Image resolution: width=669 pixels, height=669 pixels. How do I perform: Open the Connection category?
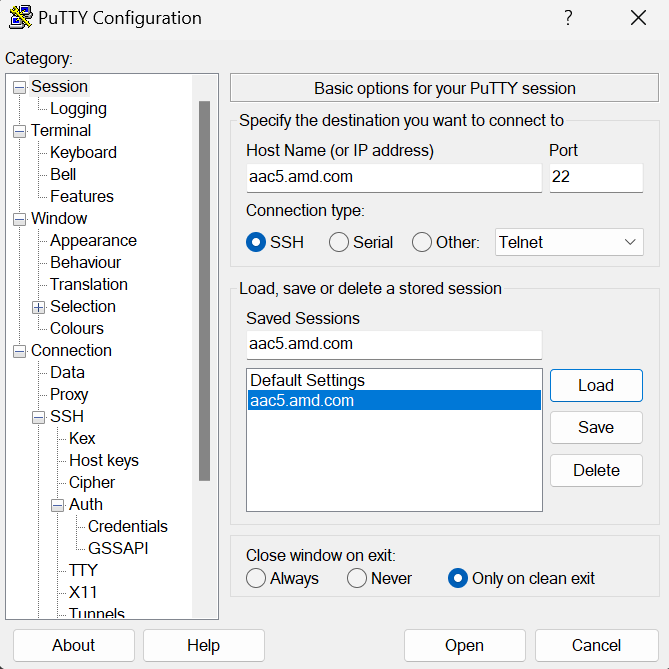[x=71, y=350]
